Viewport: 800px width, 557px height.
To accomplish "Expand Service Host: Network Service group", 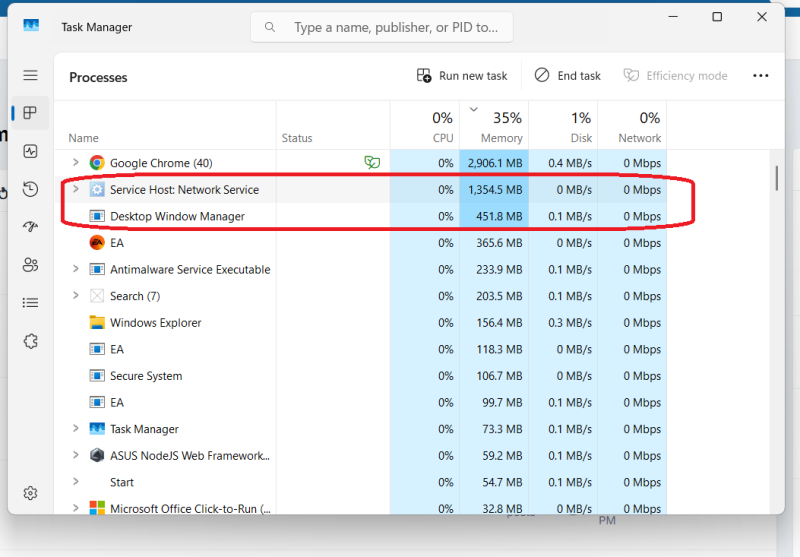I will click(x=75, y=190).
